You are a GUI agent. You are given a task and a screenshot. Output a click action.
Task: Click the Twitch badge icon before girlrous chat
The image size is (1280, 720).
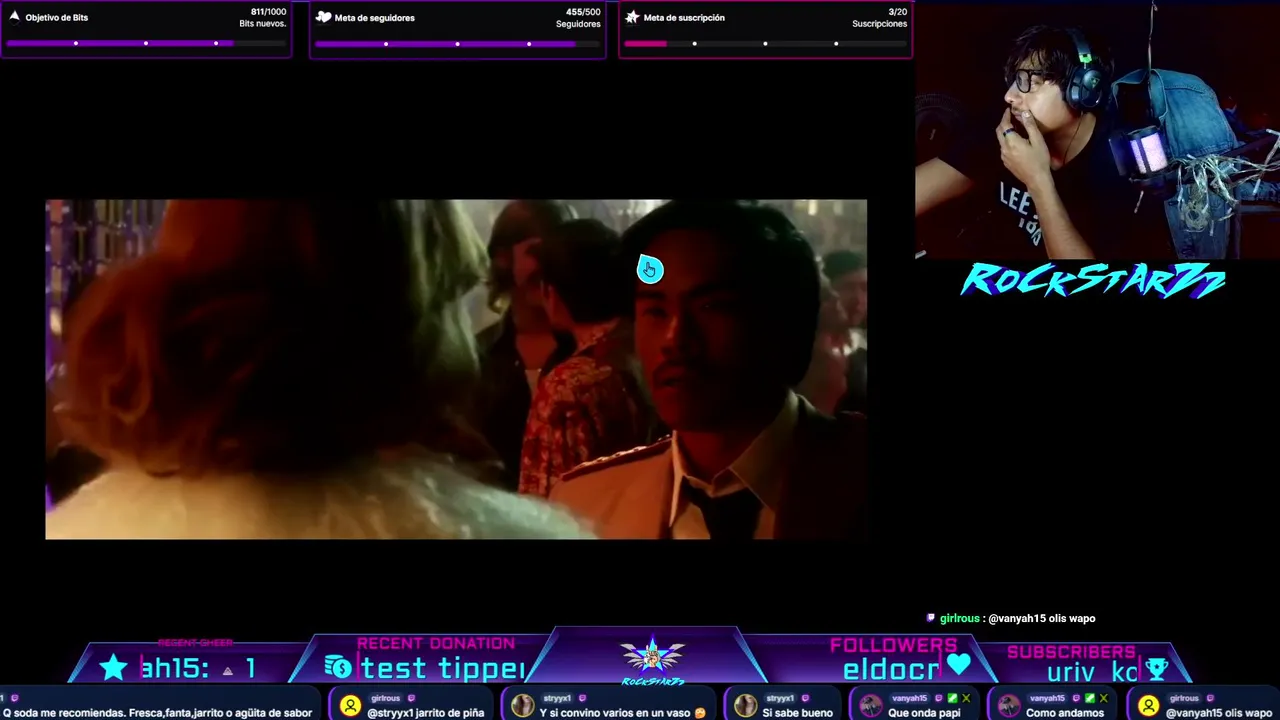(931, 619)
